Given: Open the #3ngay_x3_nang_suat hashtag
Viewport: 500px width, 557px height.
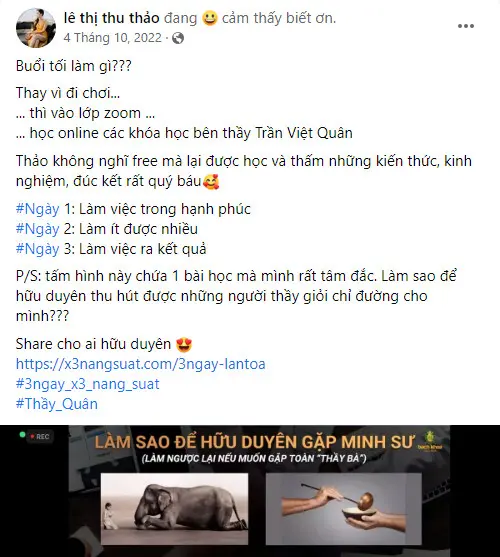Looking at the screenshot, I should tap(88, 384).
